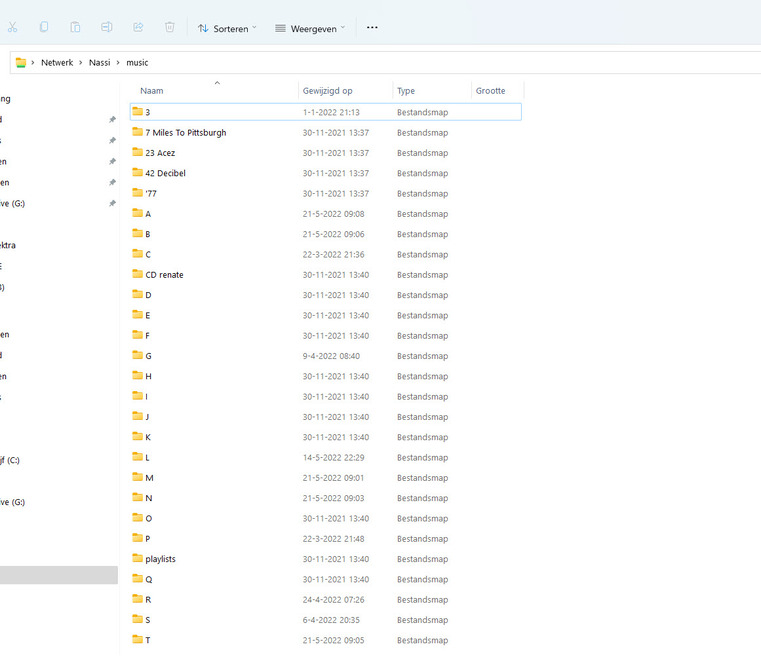
Task: Select the folder row named J
Action: (x=326, y=417)
